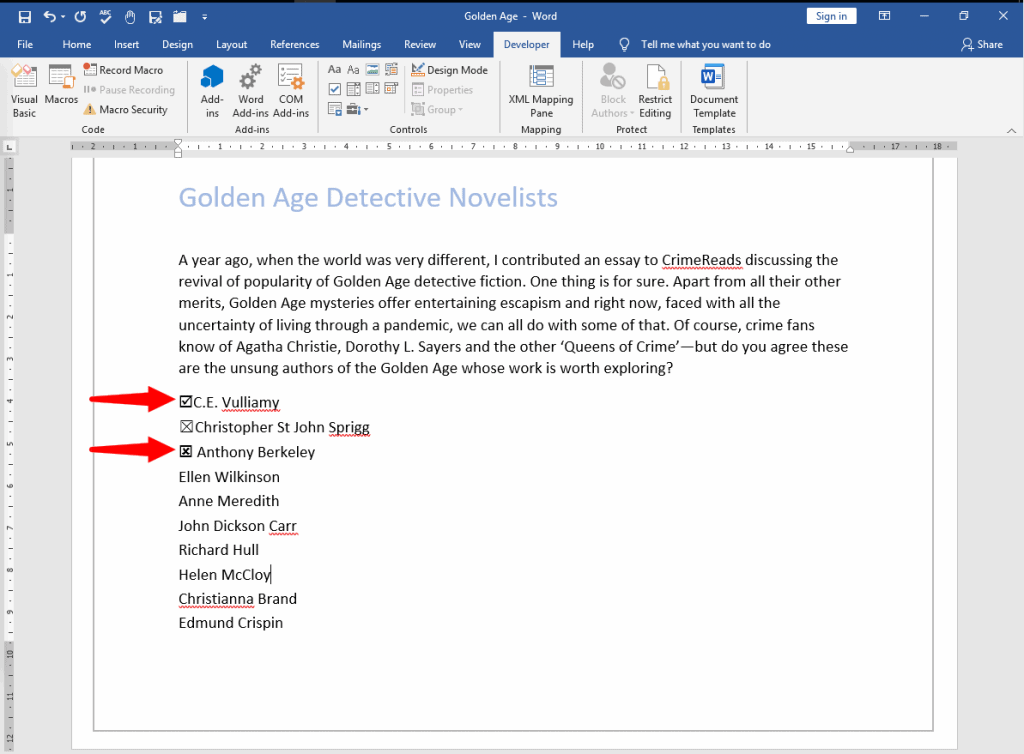Switch to the Home tab
The height and width of the screenshot is (754, 1024).
(x=76, y=44)
